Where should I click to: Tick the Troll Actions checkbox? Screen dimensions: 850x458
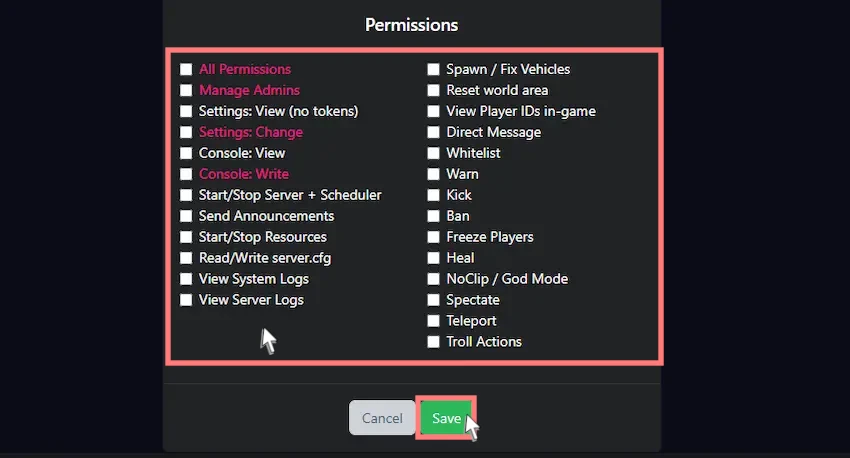(433, 341)
